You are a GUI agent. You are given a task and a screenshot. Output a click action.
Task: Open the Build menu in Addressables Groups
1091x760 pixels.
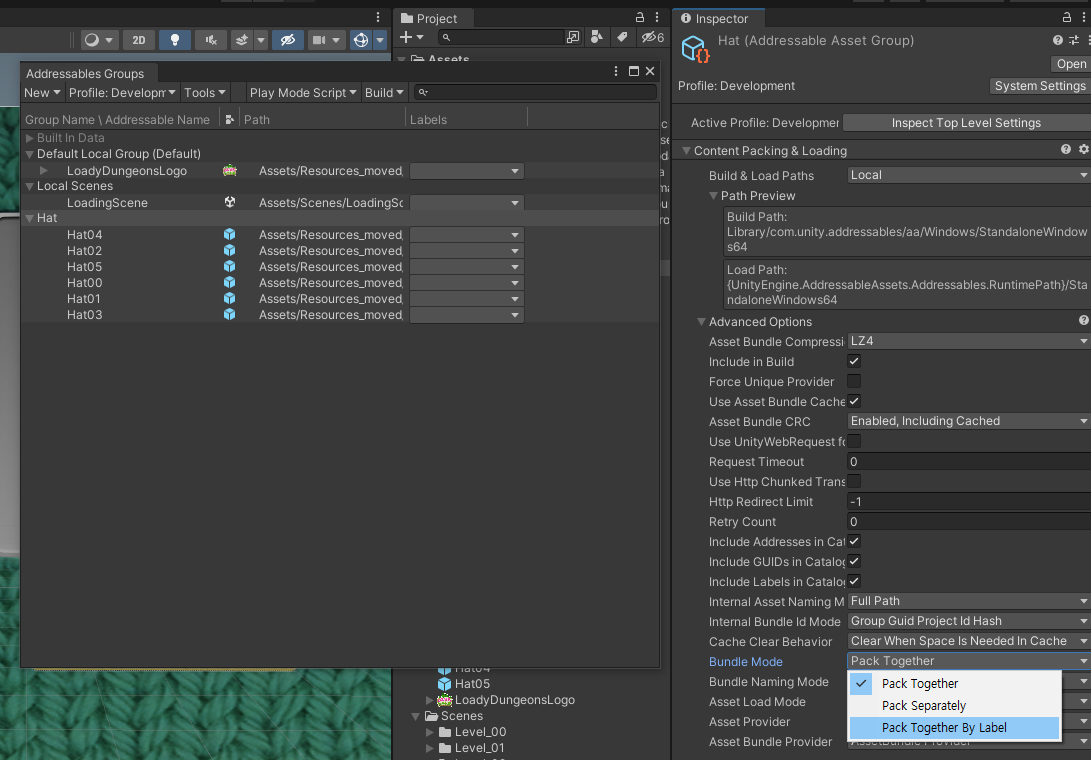point(384,93)
